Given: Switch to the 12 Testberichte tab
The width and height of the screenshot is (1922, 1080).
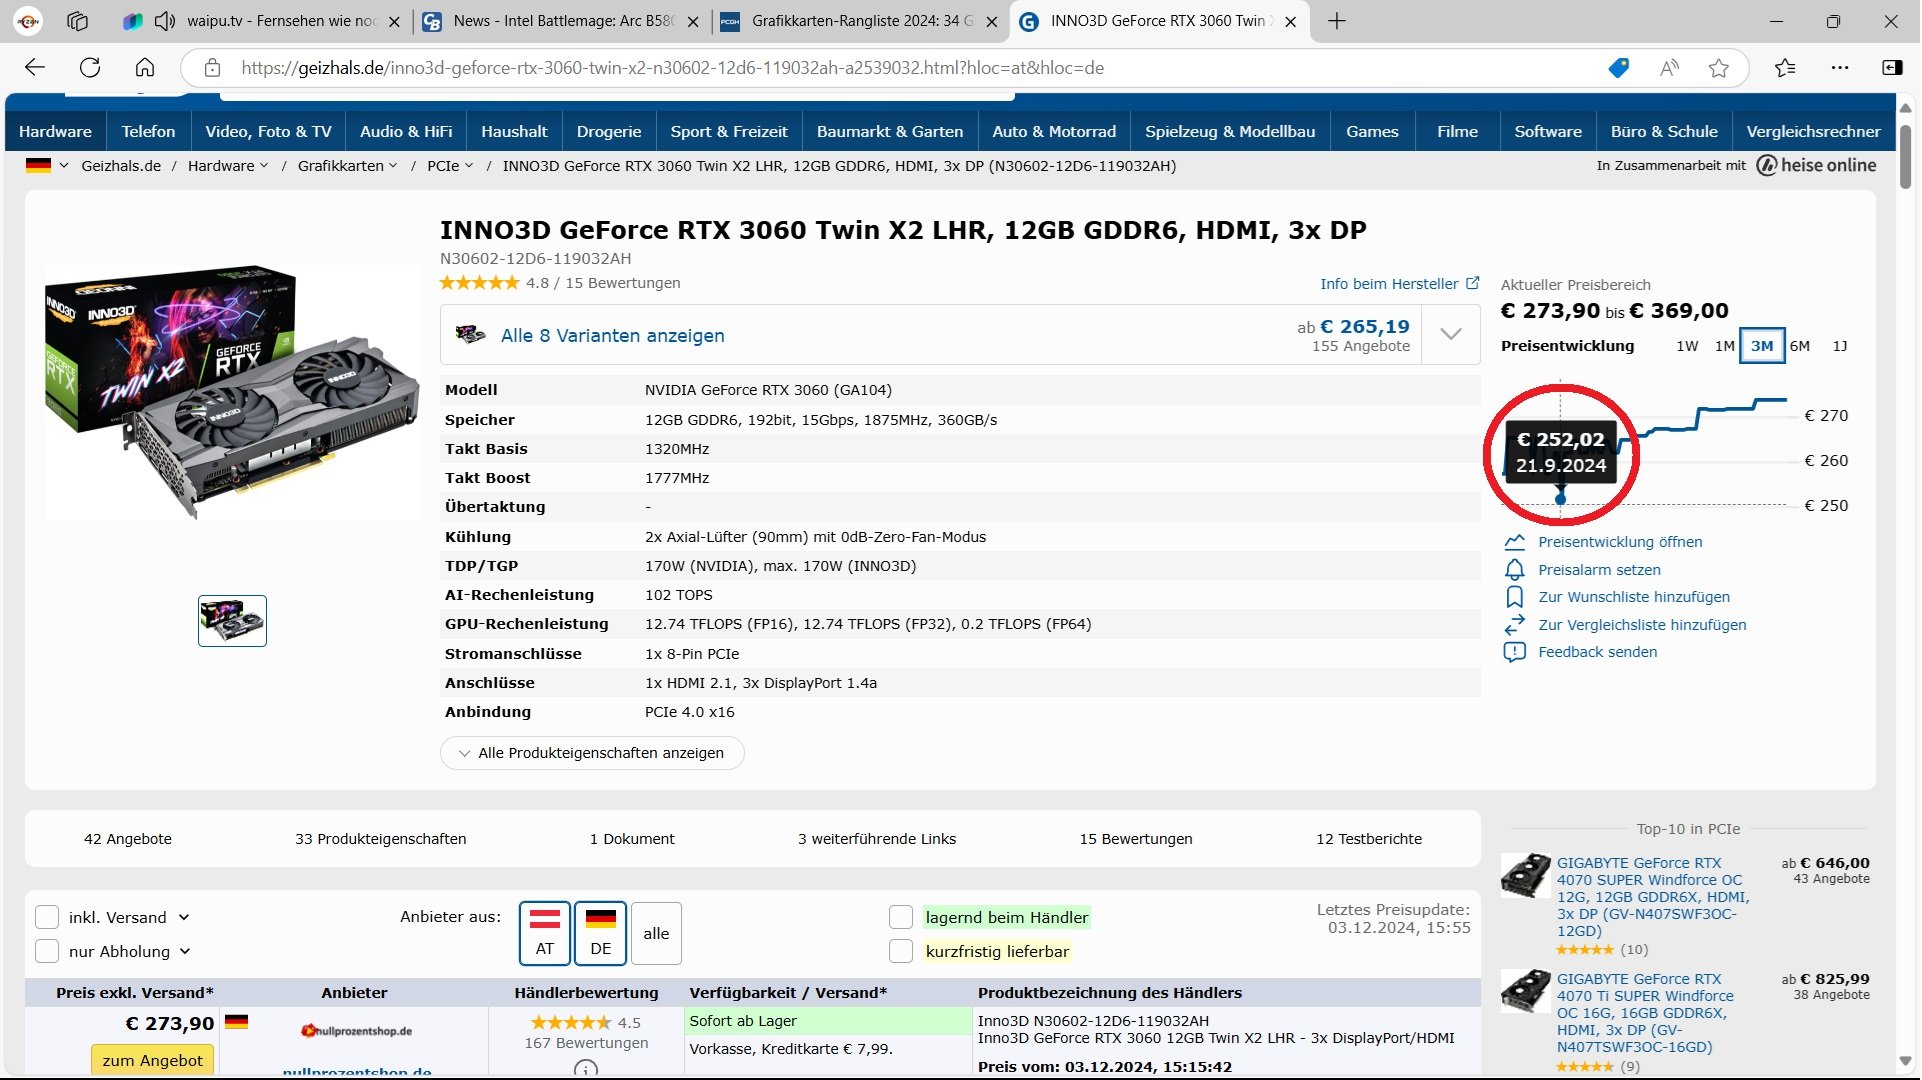Looking at the screenshot, I should point(1370,839).
